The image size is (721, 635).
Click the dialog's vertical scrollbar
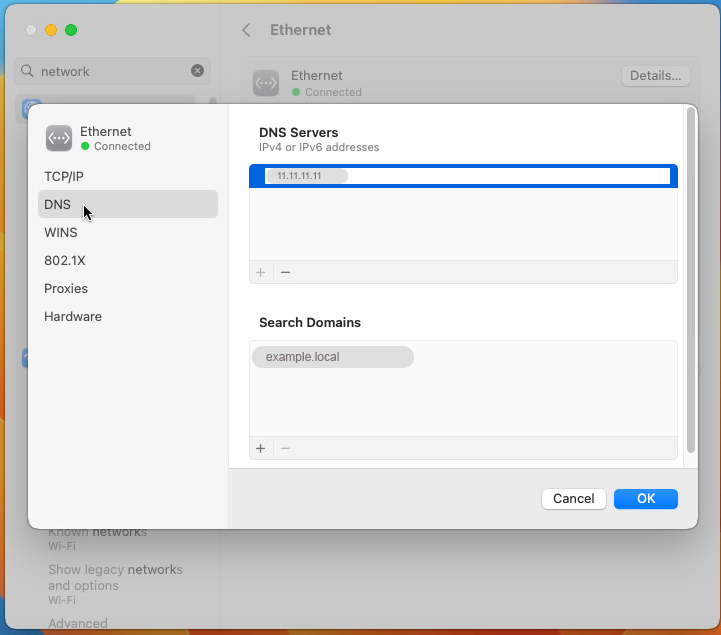690,280
